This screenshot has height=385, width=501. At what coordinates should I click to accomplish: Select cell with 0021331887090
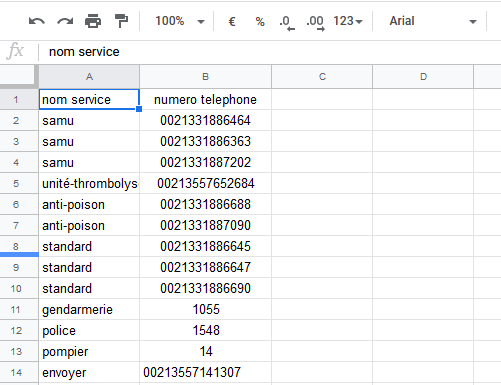205,225
